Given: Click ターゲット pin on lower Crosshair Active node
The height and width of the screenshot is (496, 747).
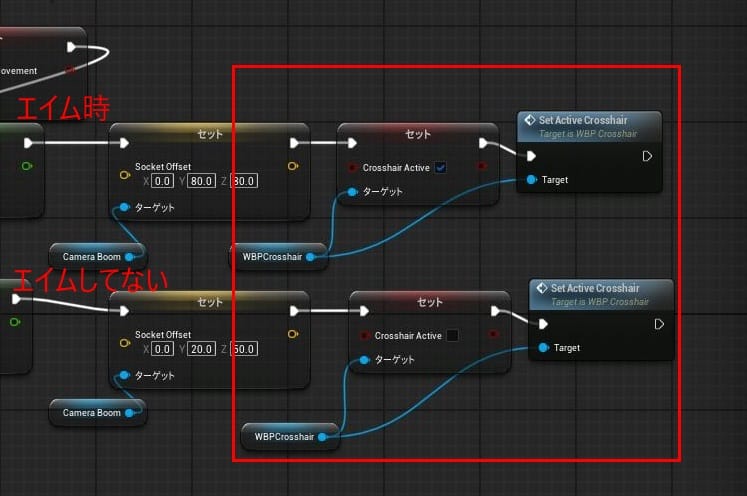Looking at the screenshot, I should pyautogui.click(x=364, y=360).
